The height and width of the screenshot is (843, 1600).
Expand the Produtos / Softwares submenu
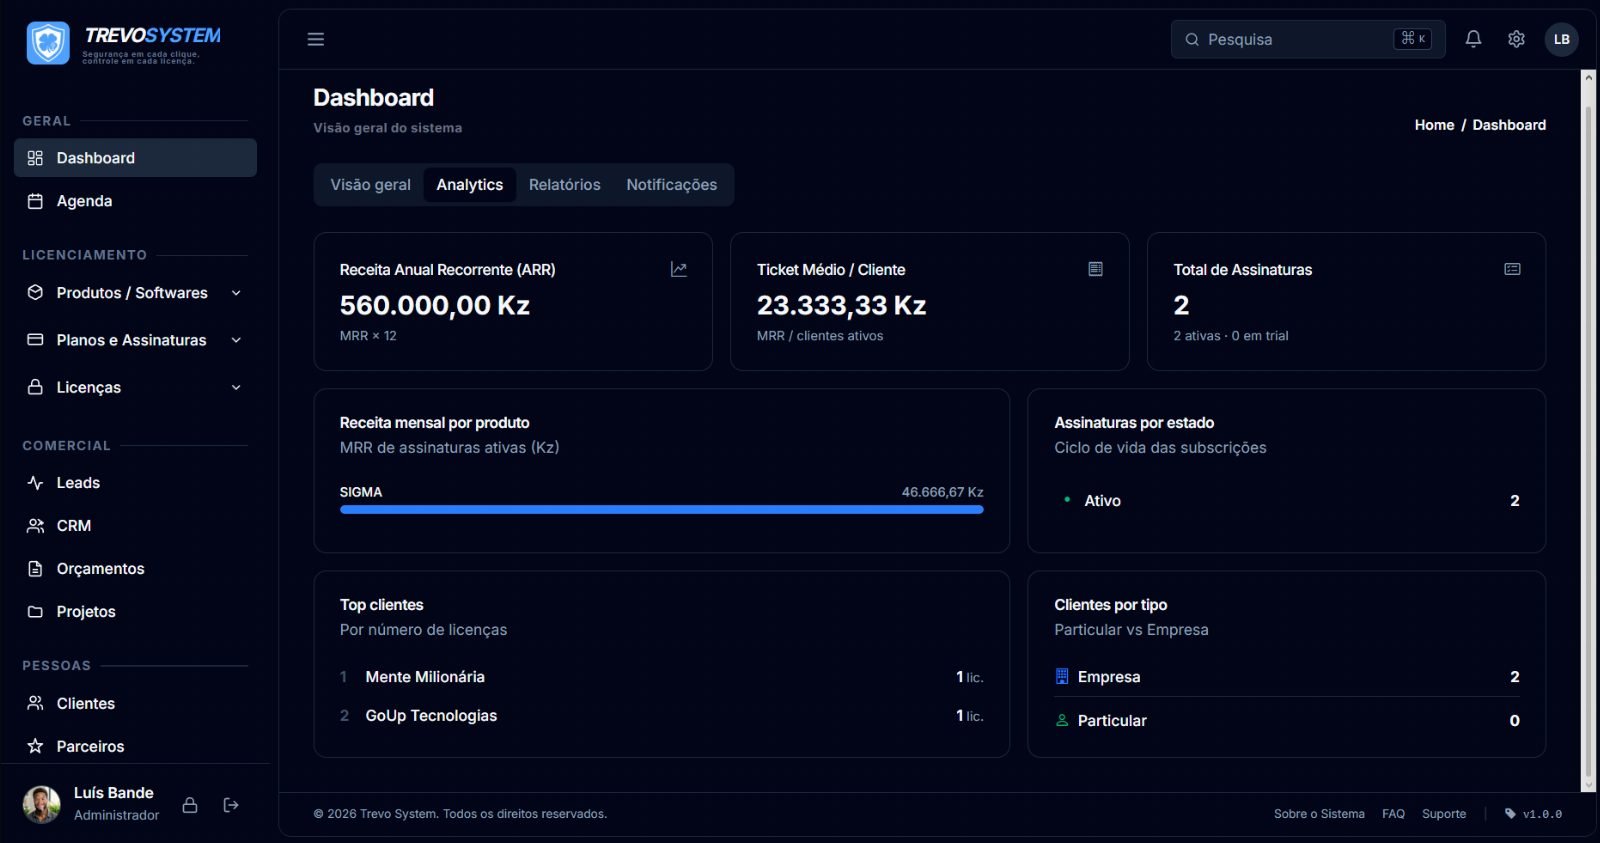coord(136,293)
